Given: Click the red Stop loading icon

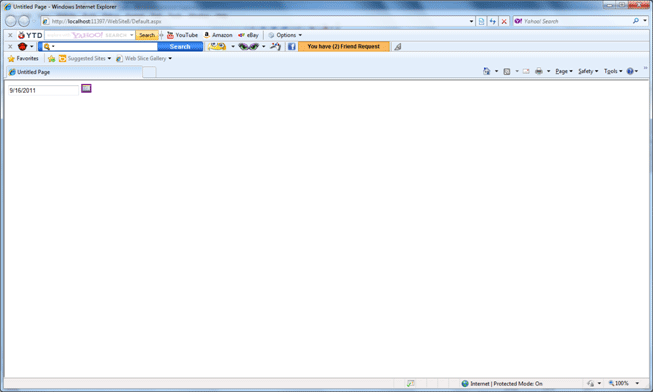Looking at the screenshot, I should tap(504, 21).
